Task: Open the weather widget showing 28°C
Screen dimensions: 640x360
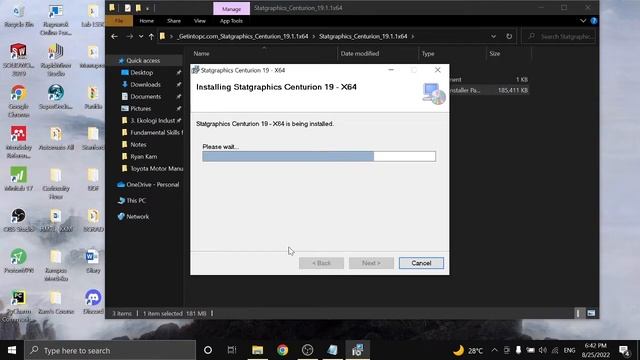Action: (468, 350)
